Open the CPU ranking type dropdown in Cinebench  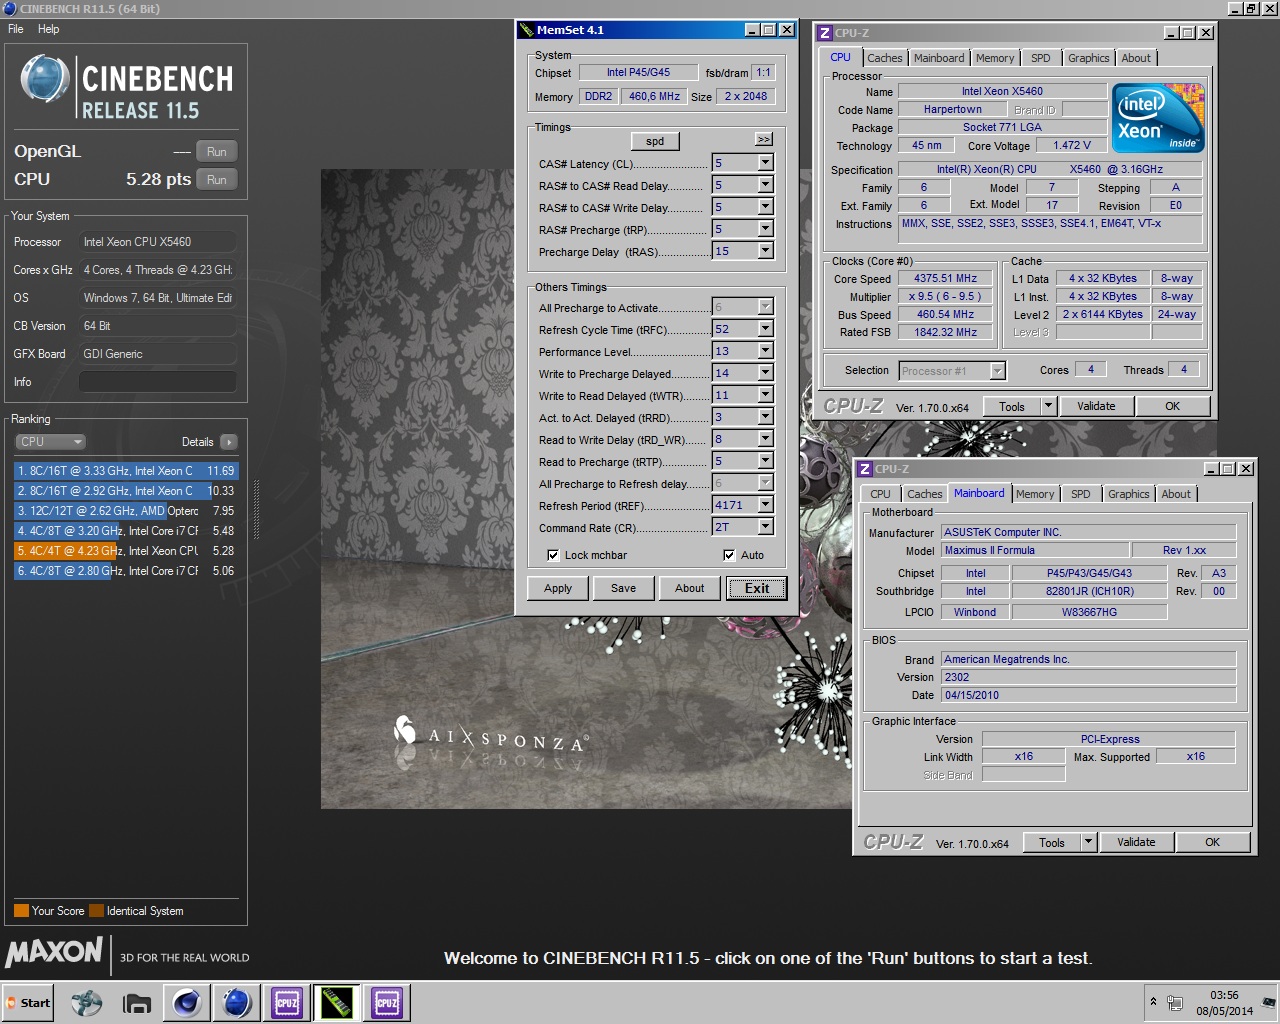tap(50, 442)
